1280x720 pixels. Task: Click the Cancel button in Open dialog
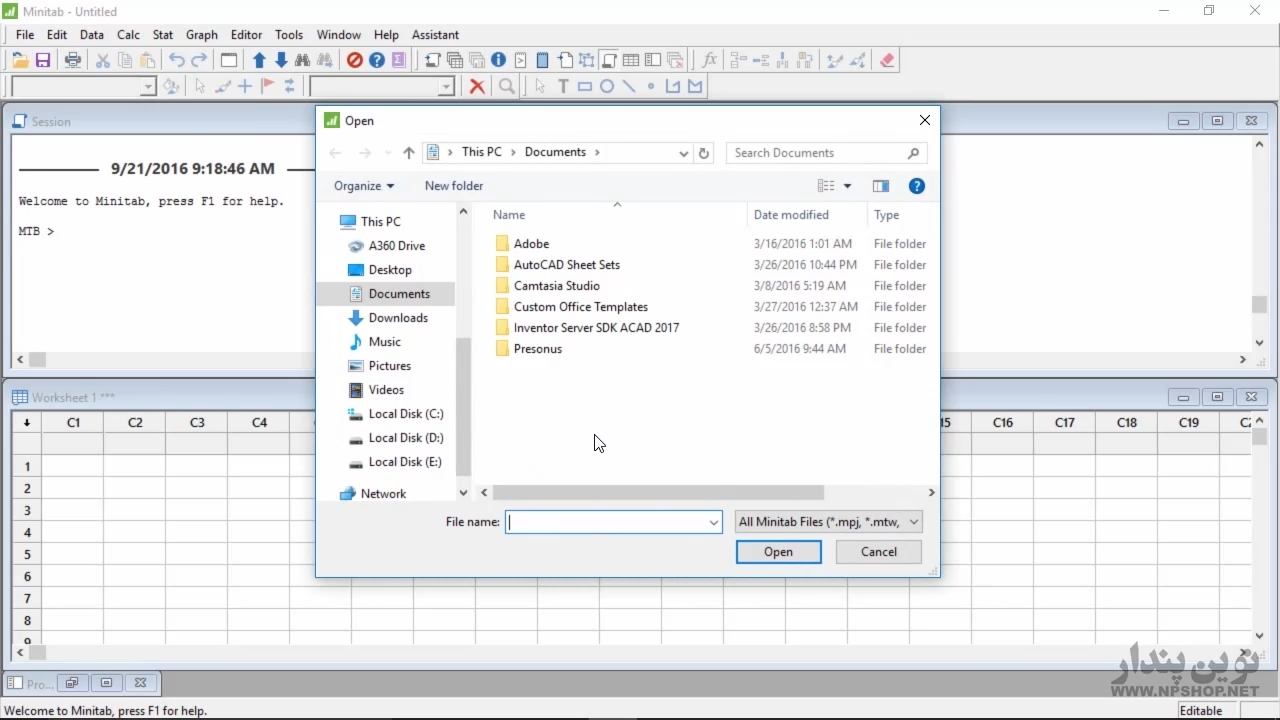click(878, 552)
